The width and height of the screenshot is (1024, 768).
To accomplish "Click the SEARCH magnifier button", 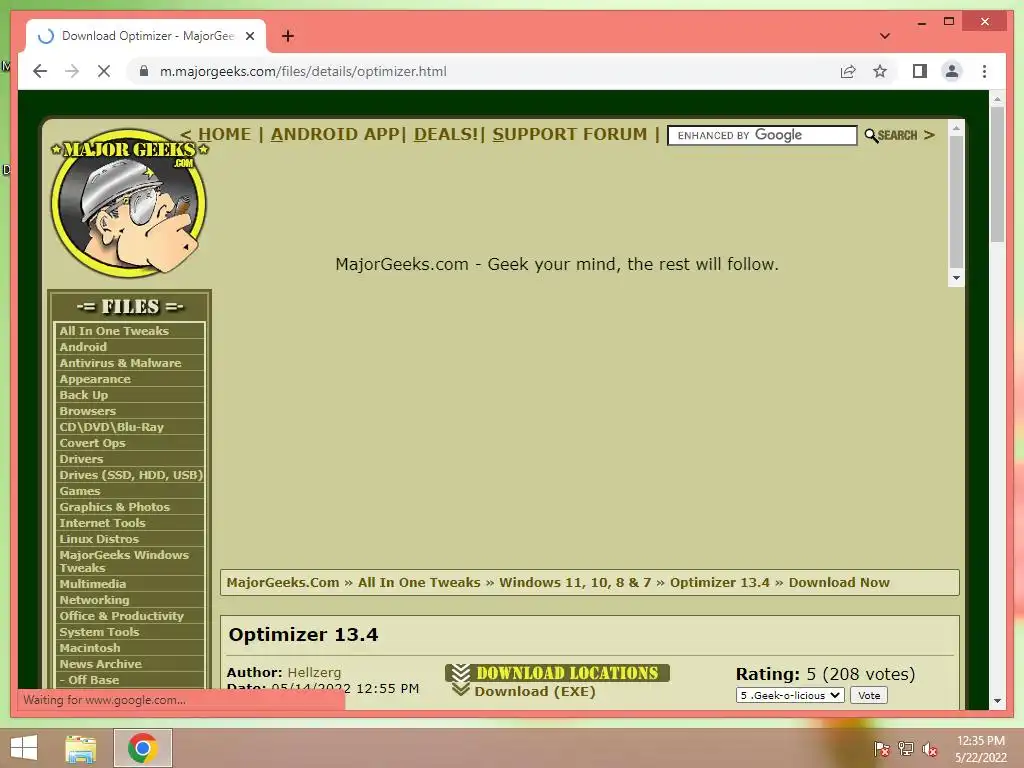I will (x=891, y=135).
